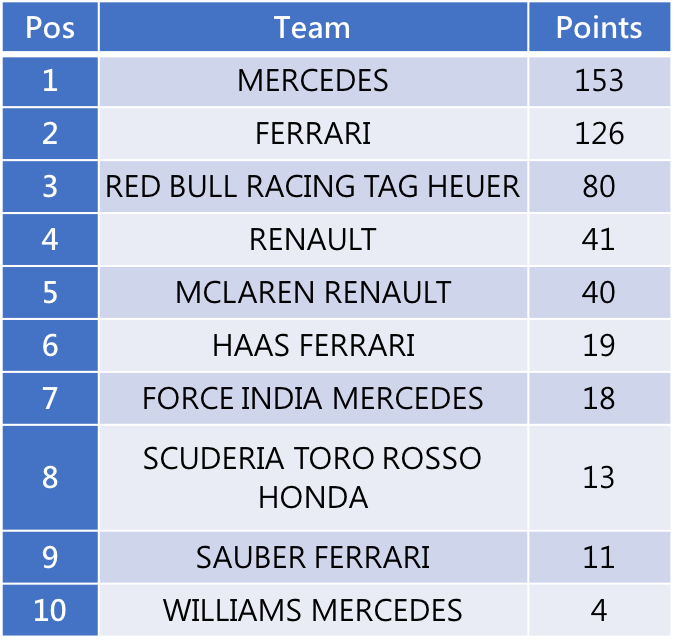Click the 153 points cell
This screenshot has height=644, width=676.
[599, 81]
